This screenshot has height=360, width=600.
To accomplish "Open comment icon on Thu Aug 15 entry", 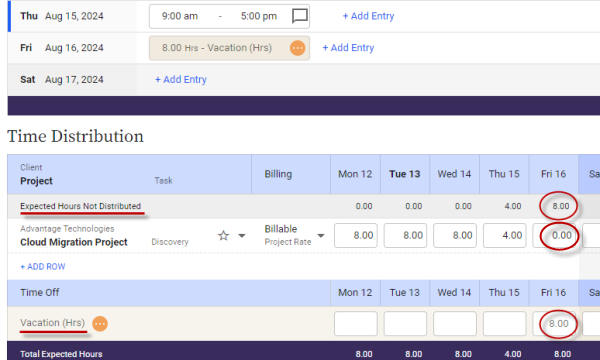I will click(300, 16).
